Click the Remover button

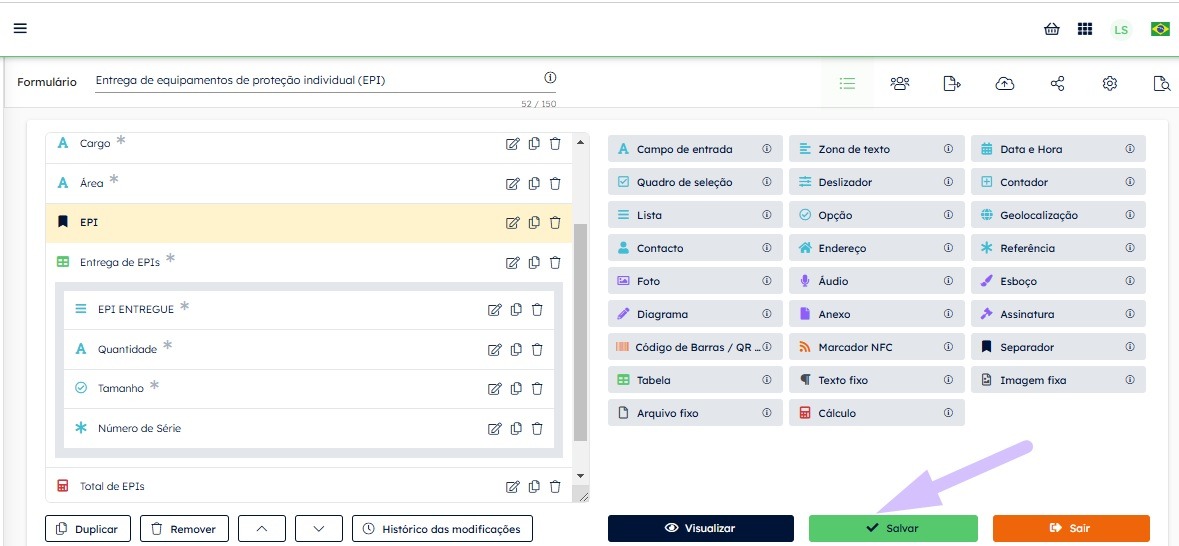(x=184, y=529)
